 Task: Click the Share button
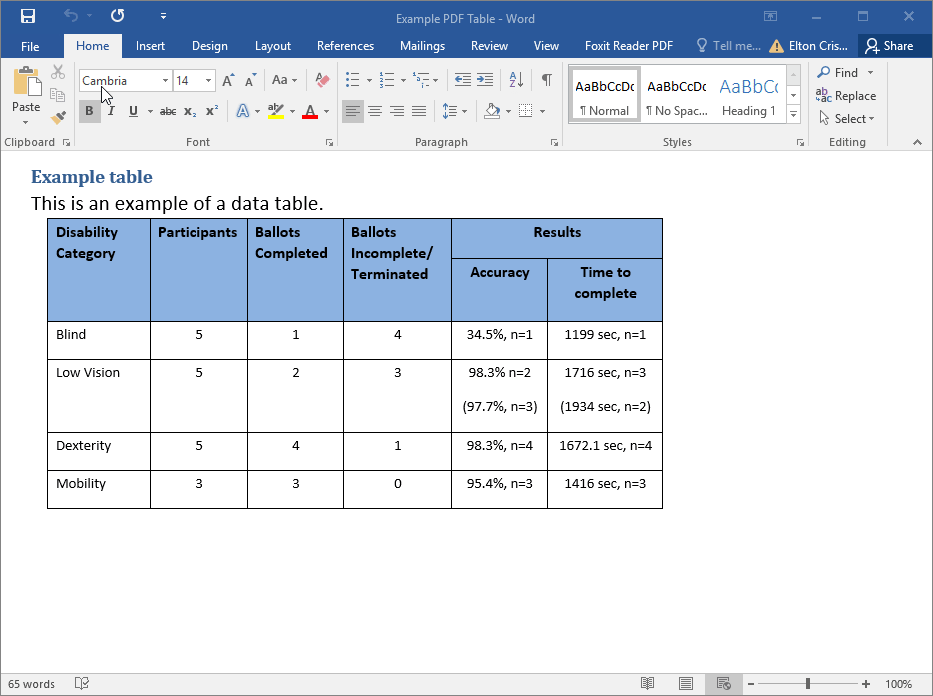coord(889,46)
